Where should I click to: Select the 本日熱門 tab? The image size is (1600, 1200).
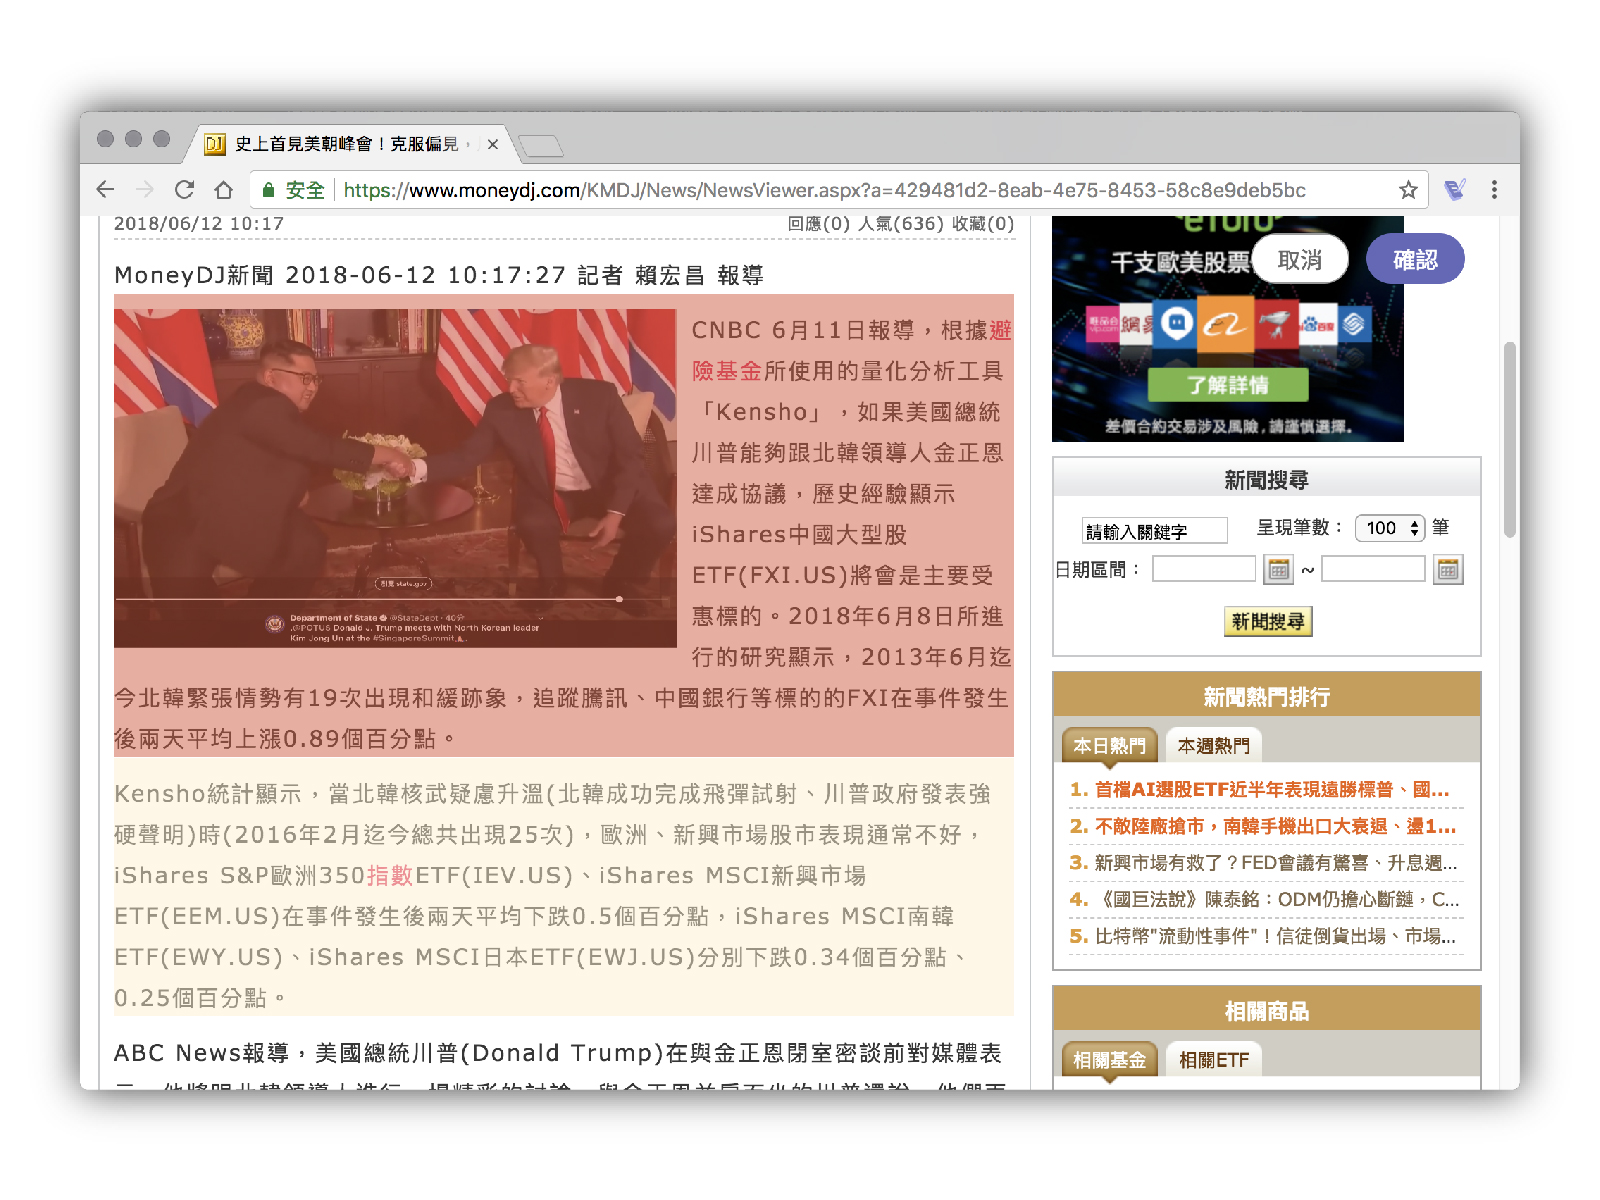click(x=1109, y=746)
